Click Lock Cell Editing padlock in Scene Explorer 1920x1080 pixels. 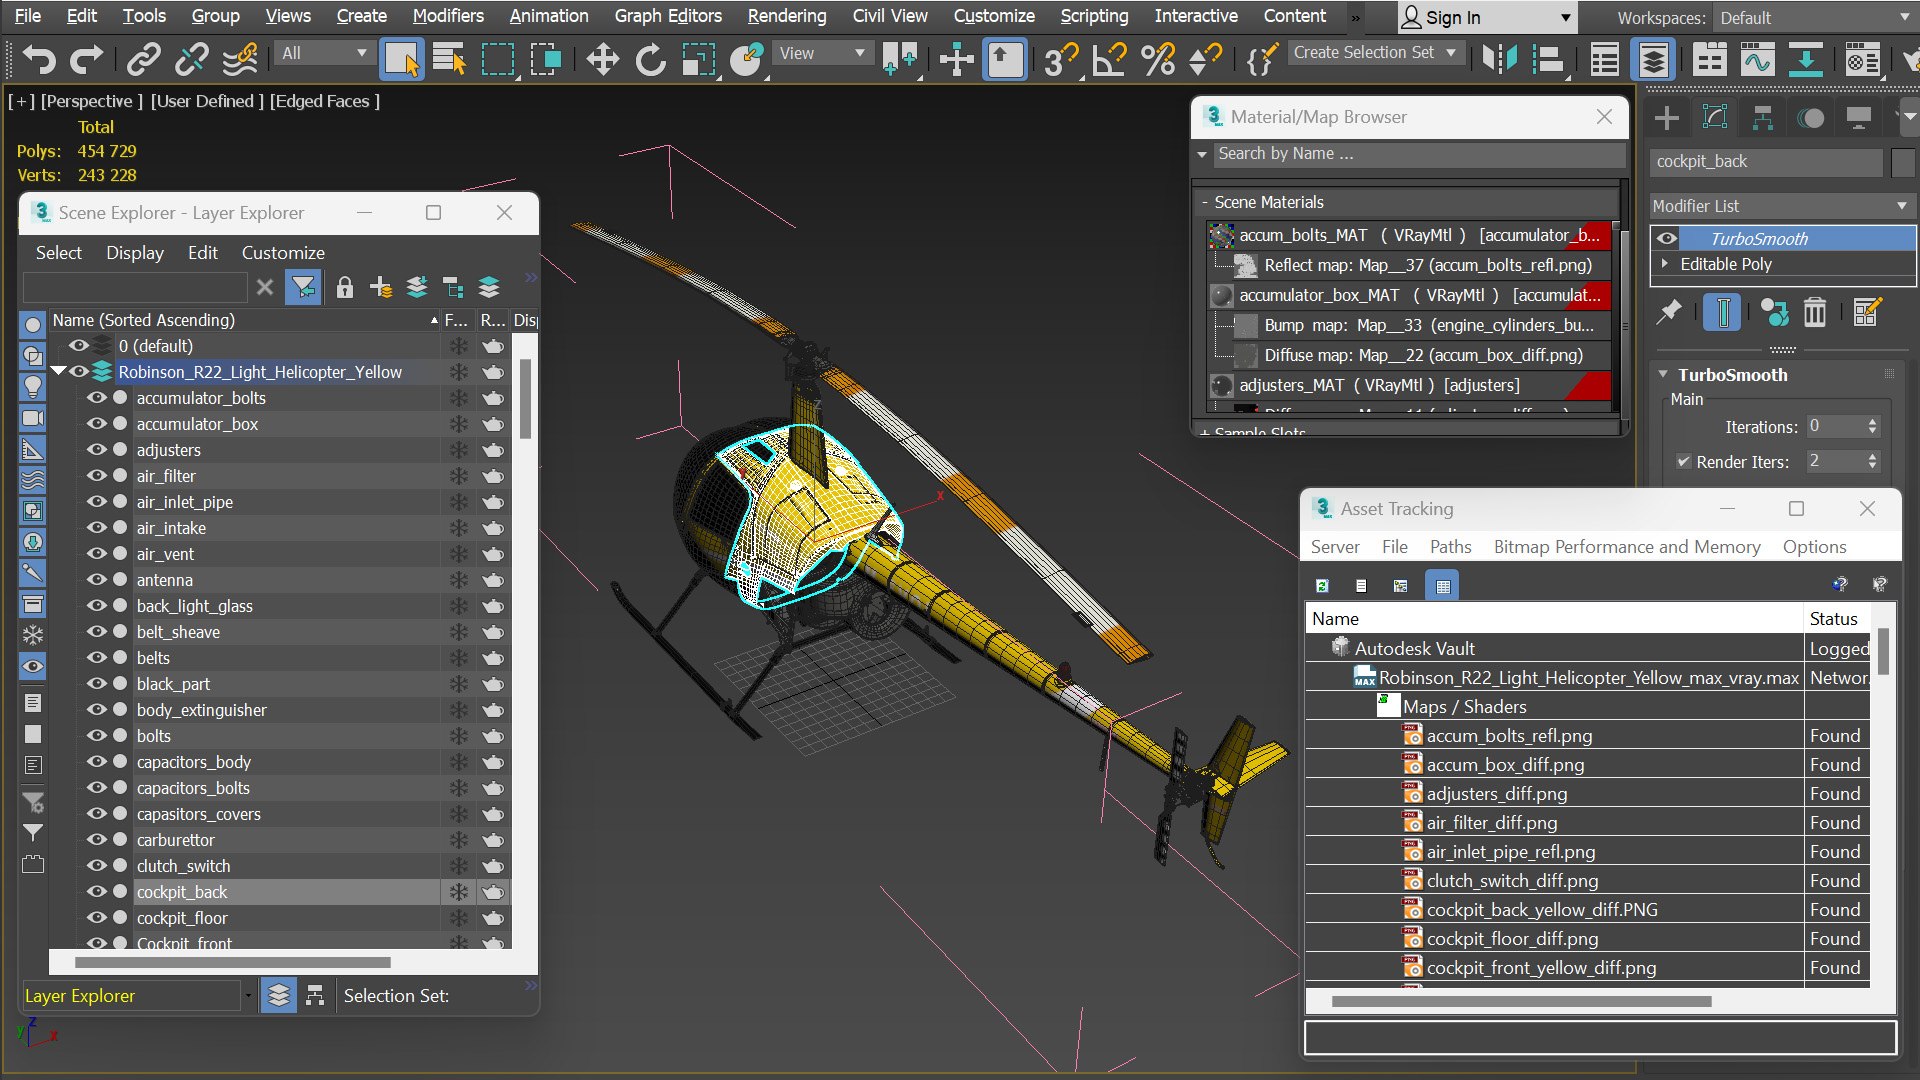345,288
